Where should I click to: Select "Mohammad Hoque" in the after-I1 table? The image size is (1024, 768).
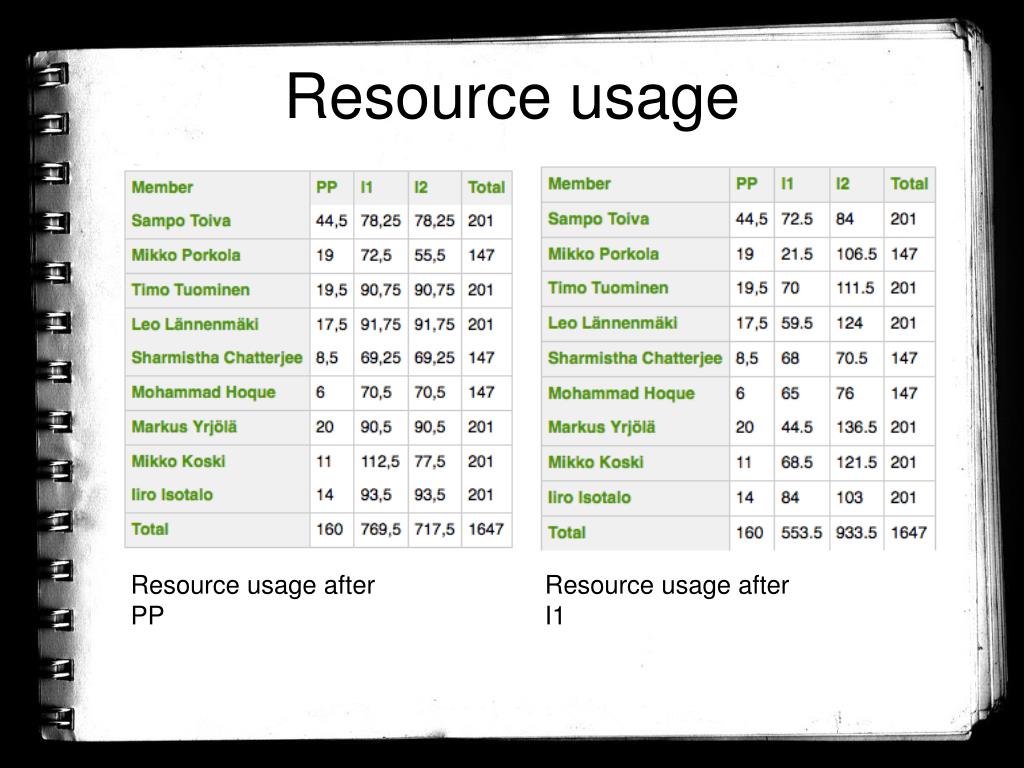(x=621, y=394)
